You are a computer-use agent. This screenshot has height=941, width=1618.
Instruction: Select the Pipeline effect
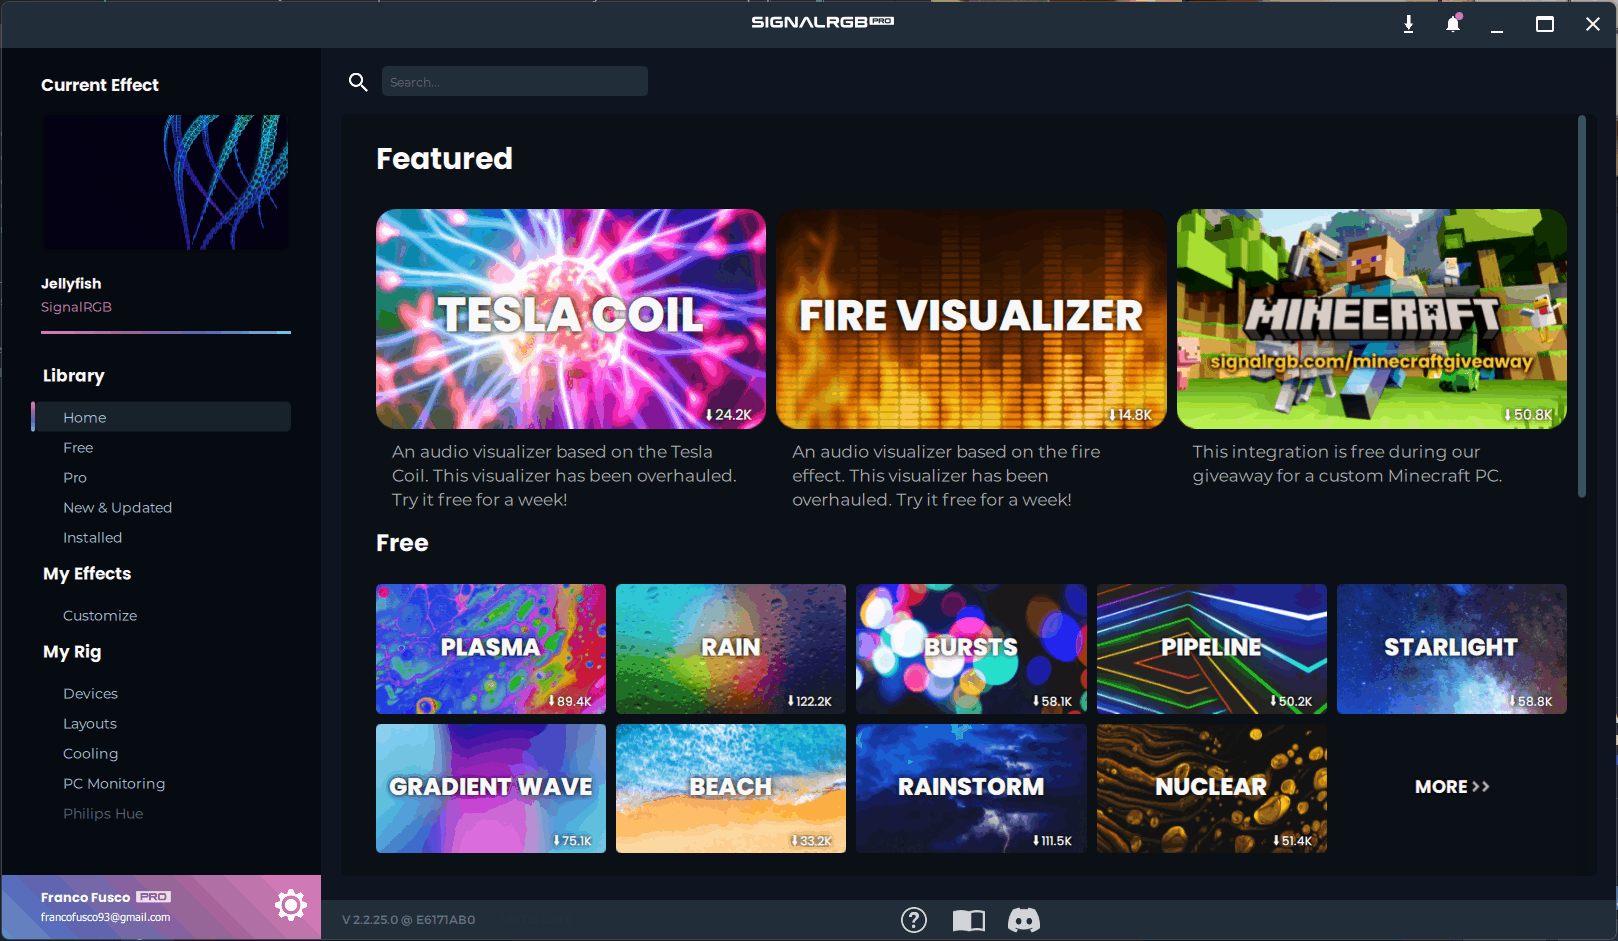point(1212,648)
